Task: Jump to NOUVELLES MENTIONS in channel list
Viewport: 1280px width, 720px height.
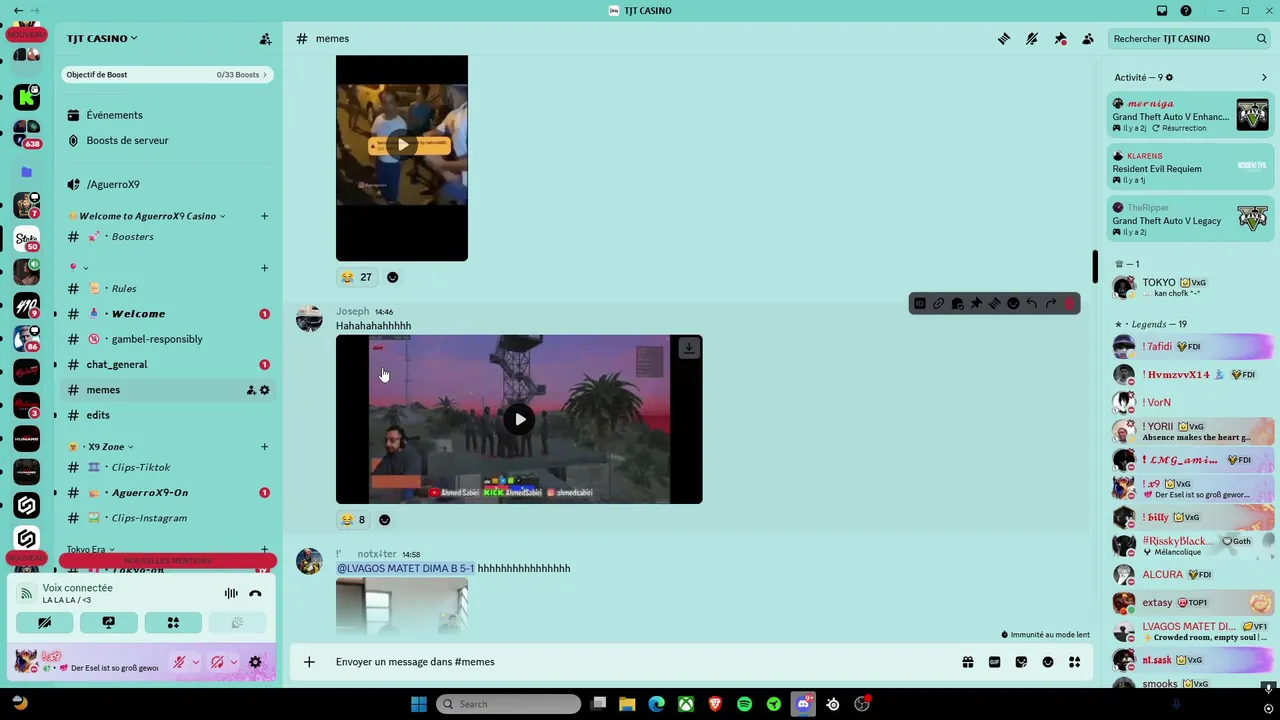Action: 167,561
